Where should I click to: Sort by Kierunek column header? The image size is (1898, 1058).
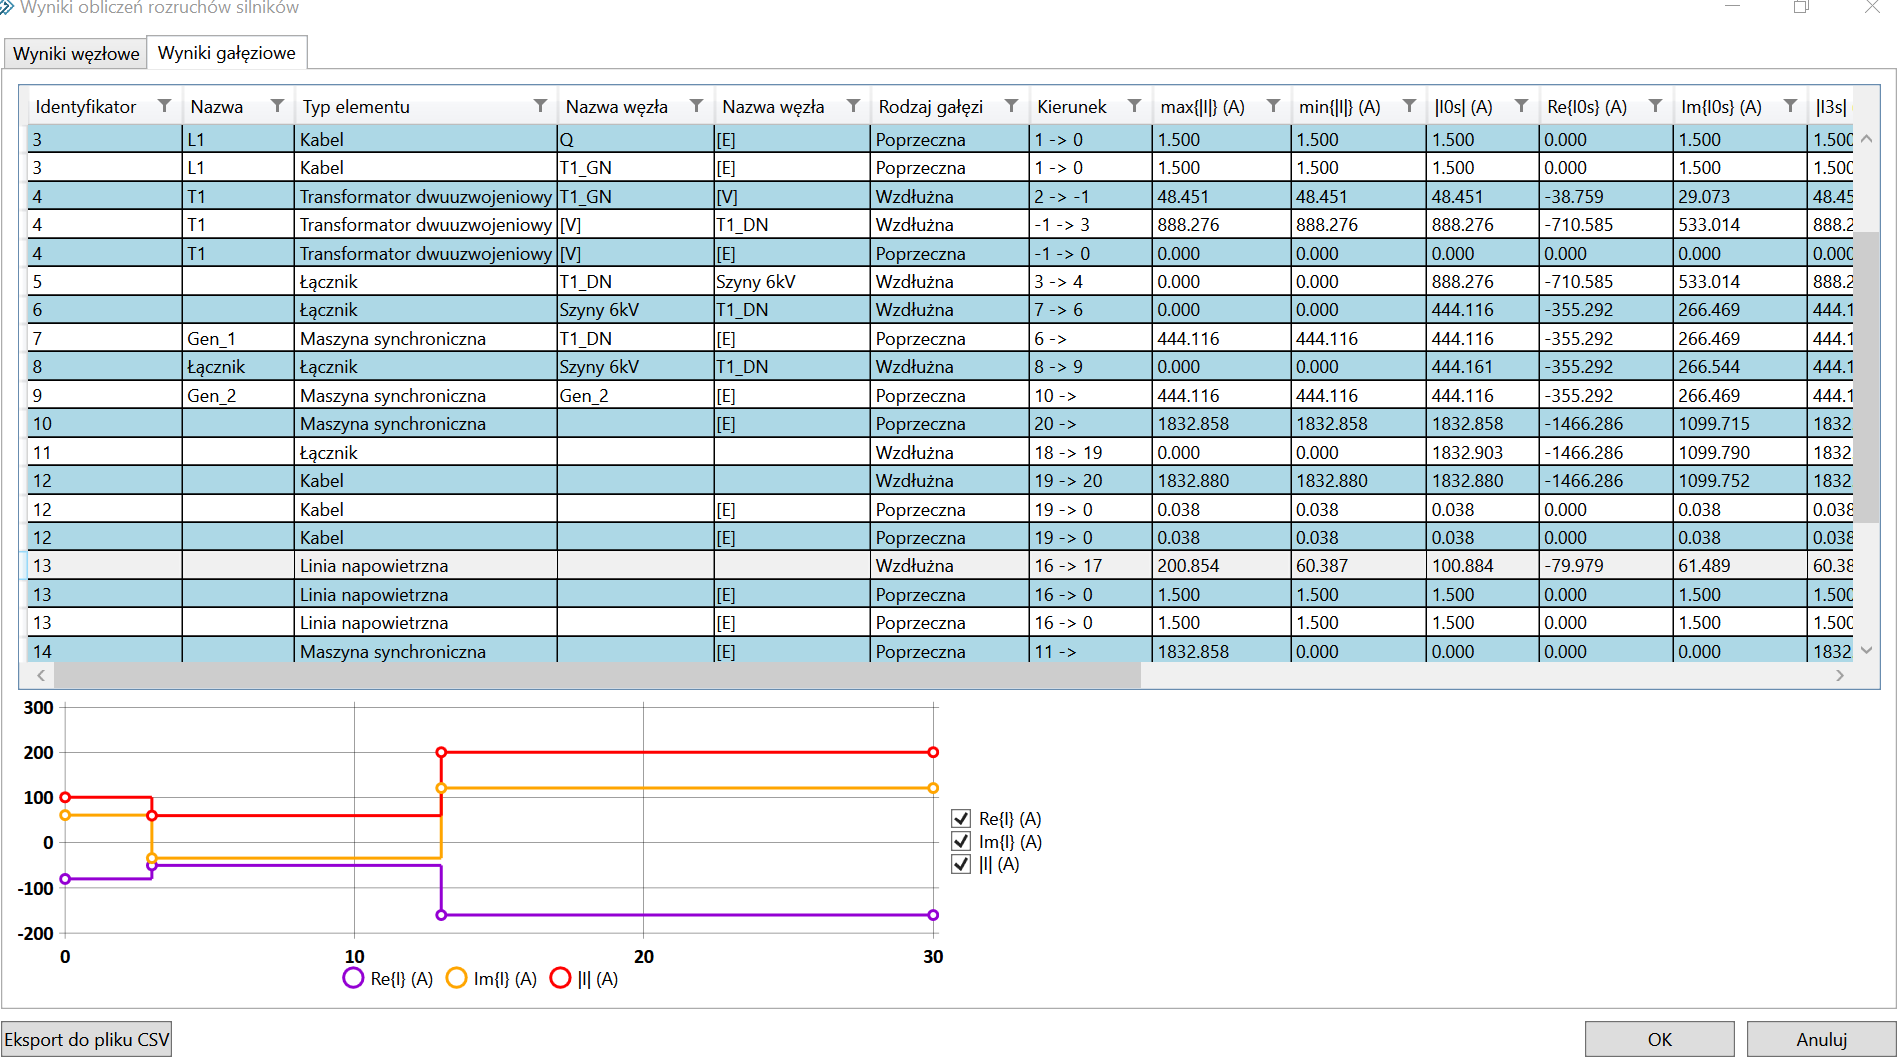coord(1072,107)
